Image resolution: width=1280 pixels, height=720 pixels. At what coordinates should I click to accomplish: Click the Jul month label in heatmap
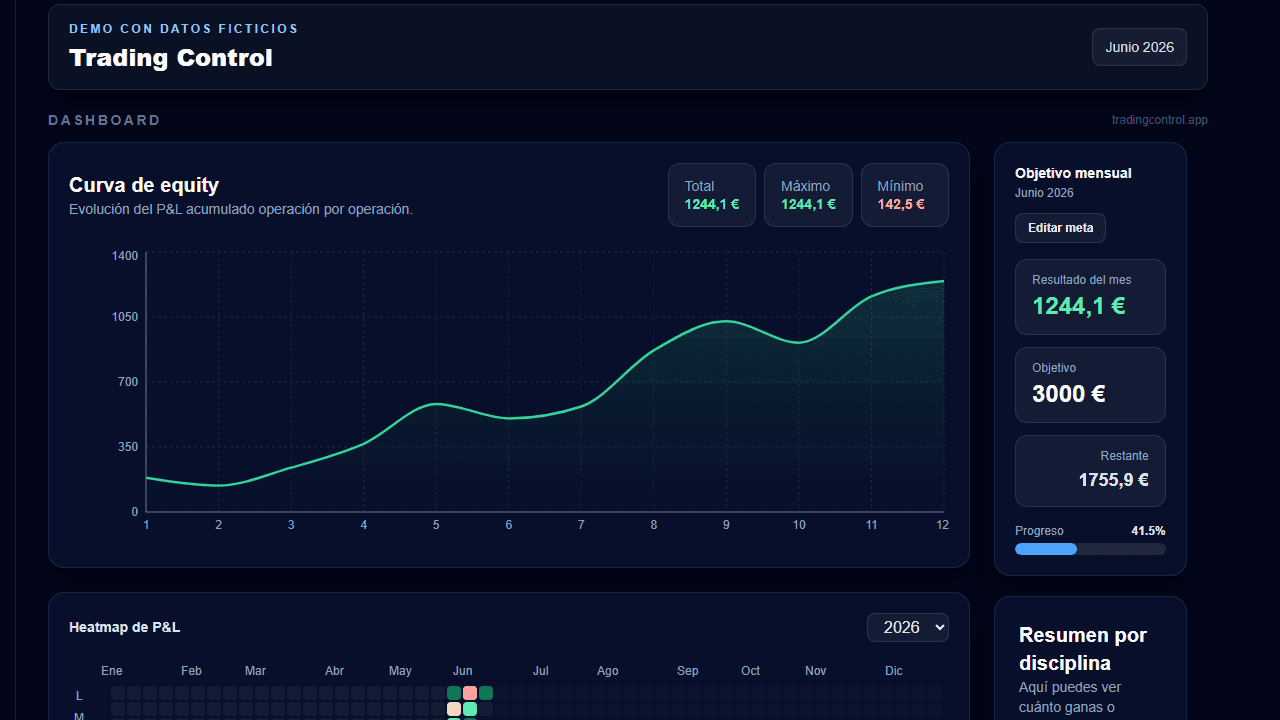pos(541,671)
